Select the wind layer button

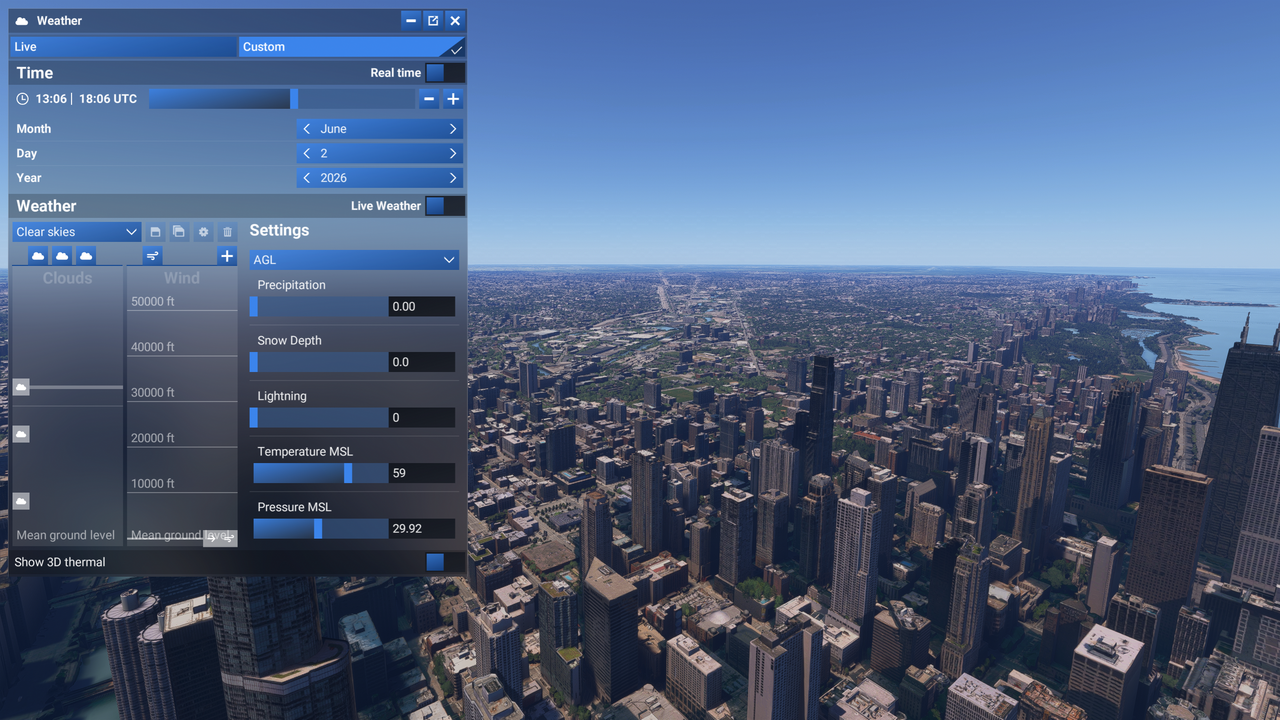tap(152, 257)
